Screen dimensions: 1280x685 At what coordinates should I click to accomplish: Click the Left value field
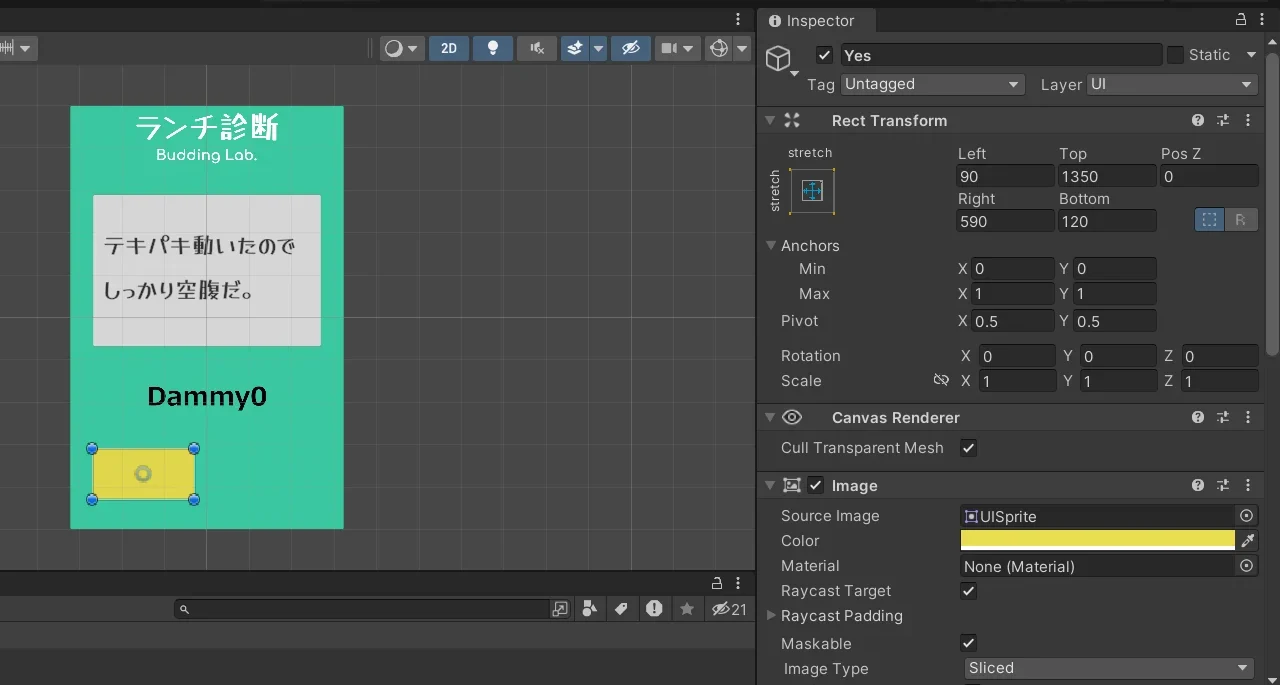(1005, 176)
